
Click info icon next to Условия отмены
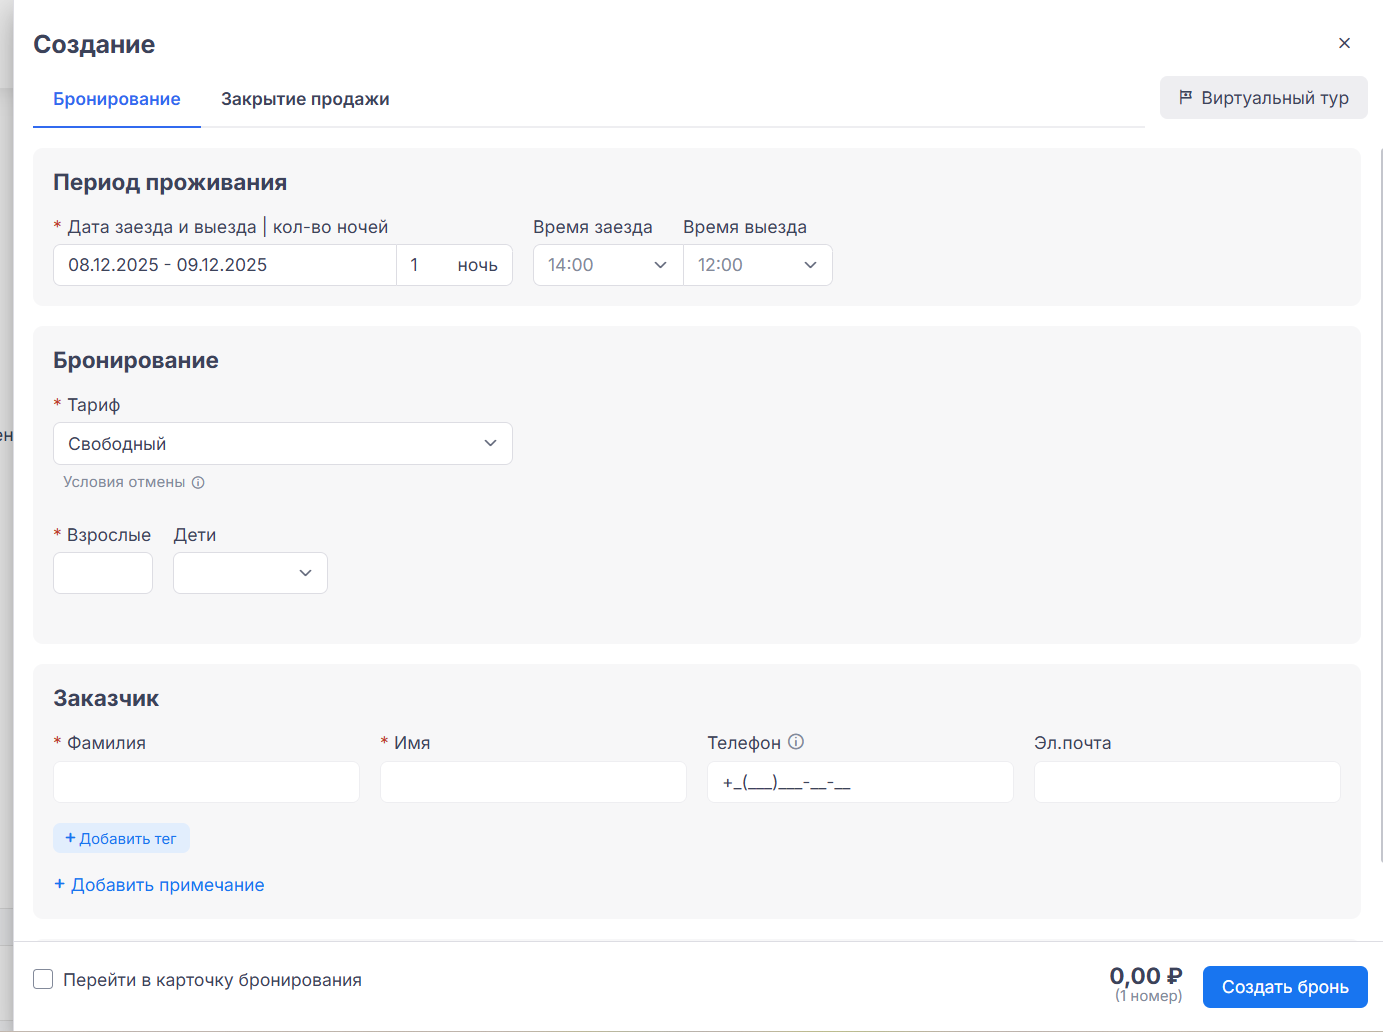click(x=198, y=482)
